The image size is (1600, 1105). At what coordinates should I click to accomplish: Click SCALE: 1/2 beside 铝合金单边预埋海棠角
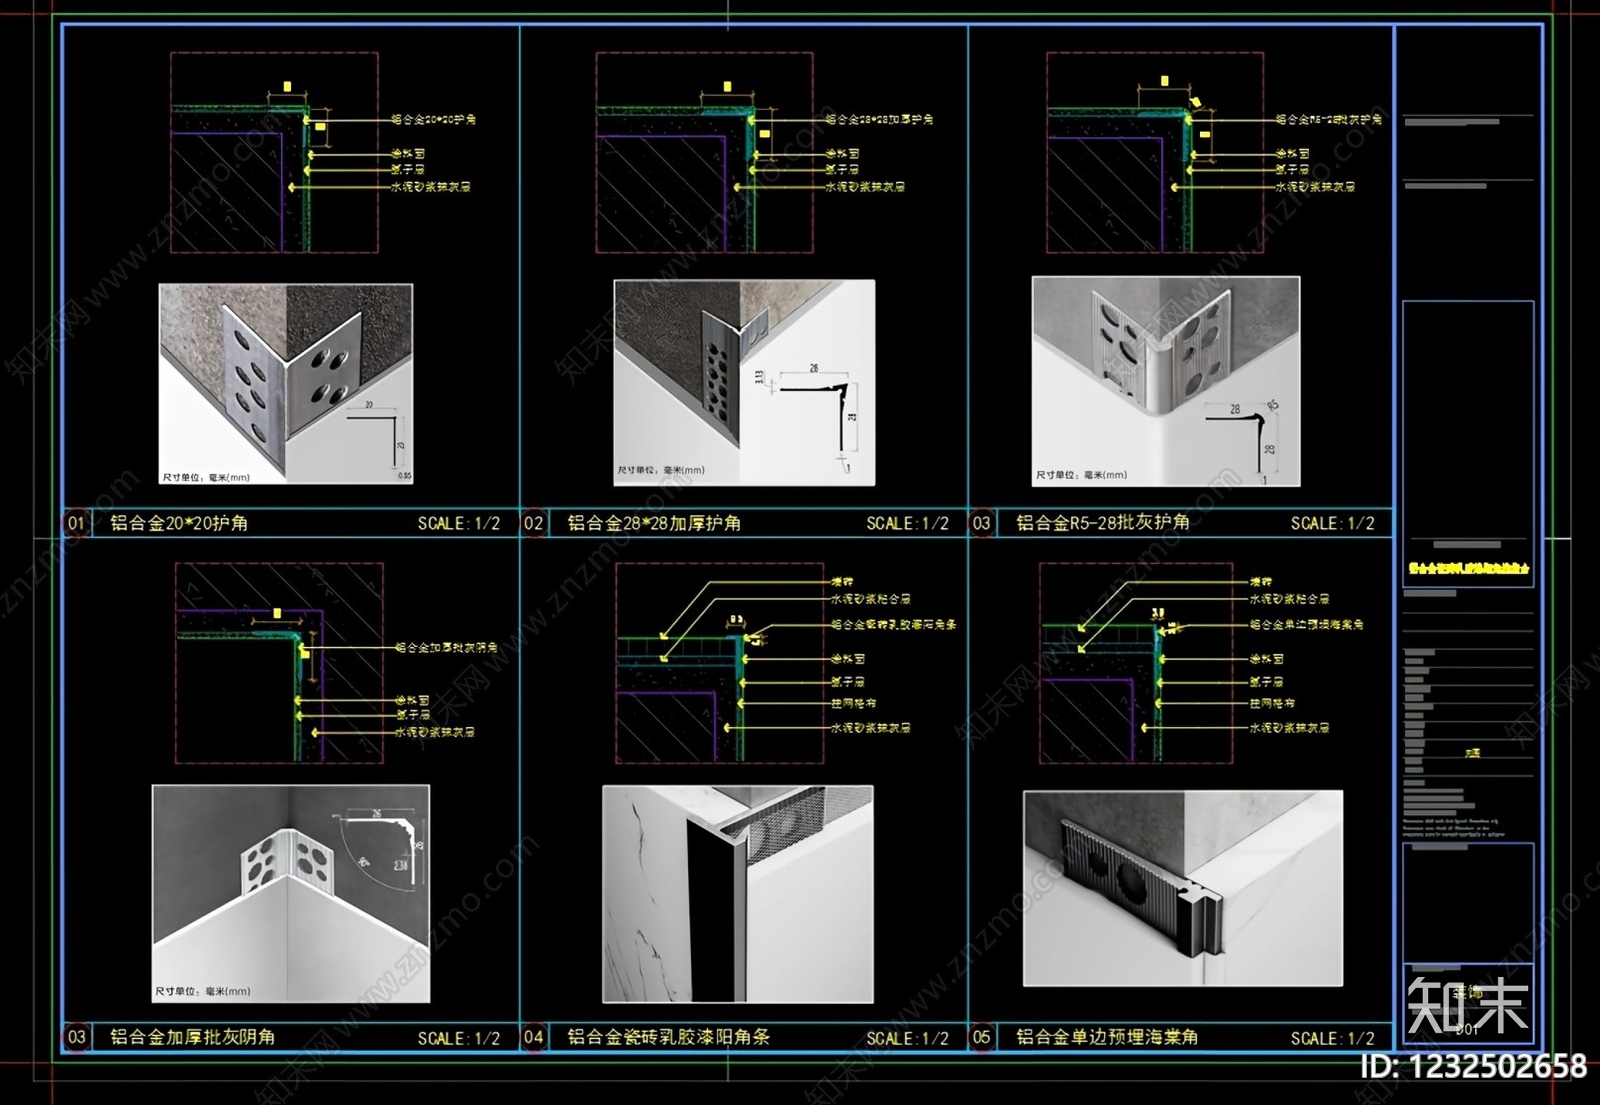click(x=1332, y=1038)
